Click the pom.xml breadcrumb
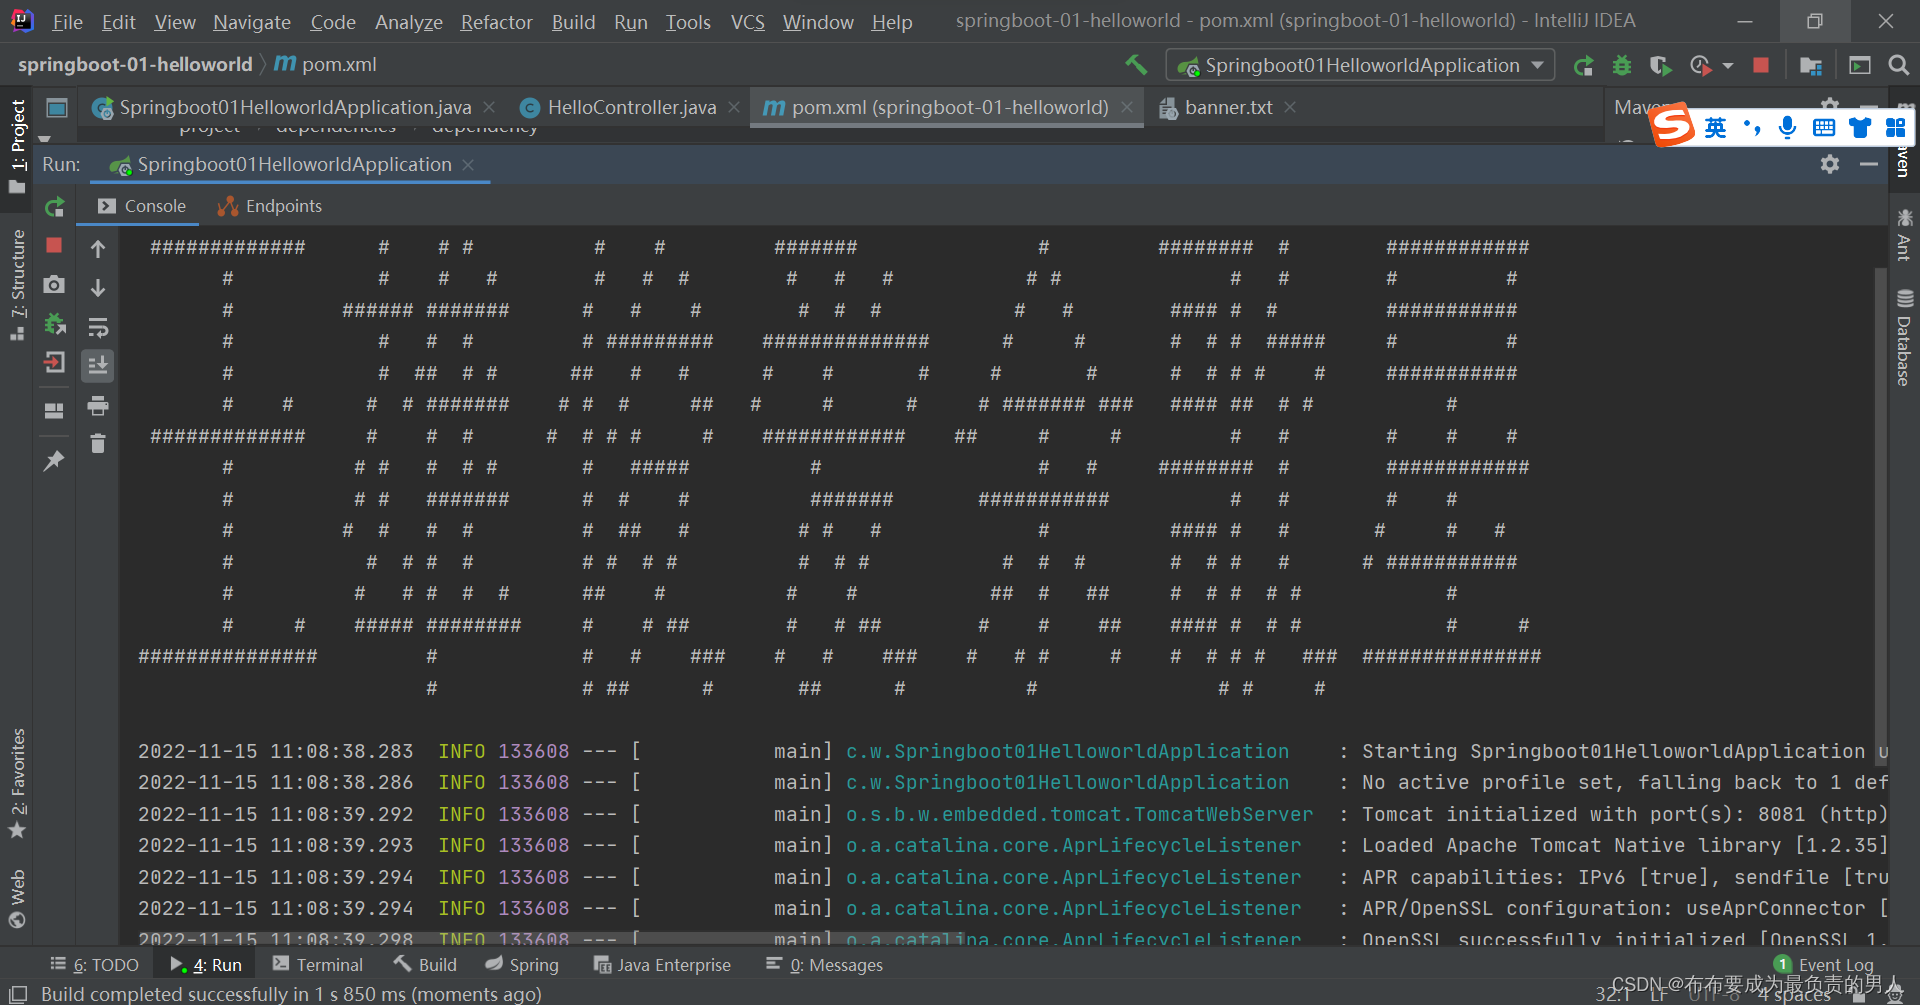1920x1005 pixels. coord(326,64)
